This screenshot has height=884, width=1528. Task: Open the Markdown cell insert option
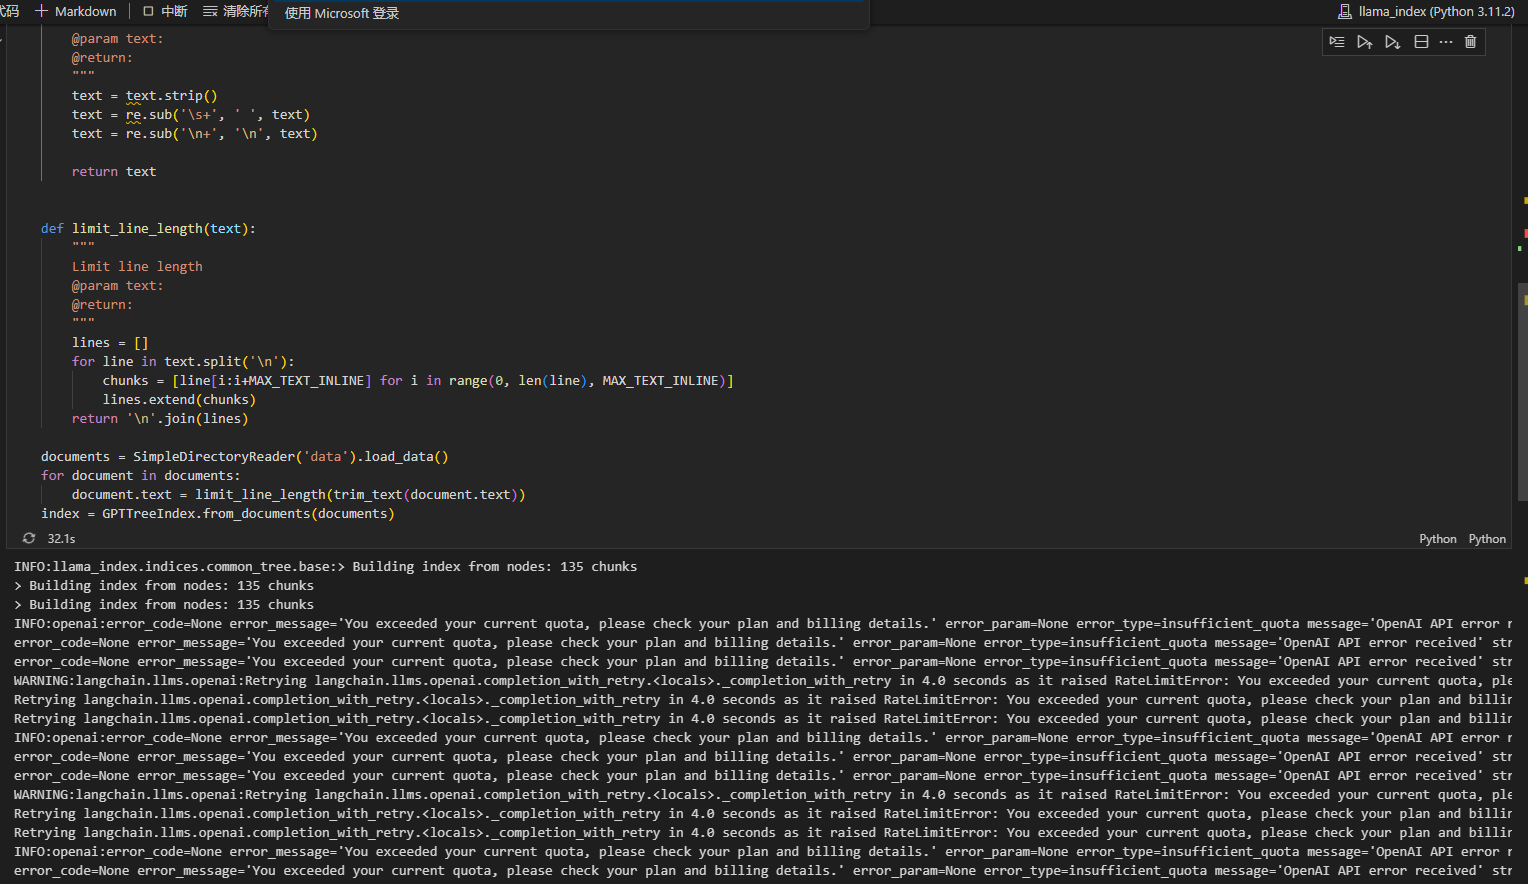77,11
